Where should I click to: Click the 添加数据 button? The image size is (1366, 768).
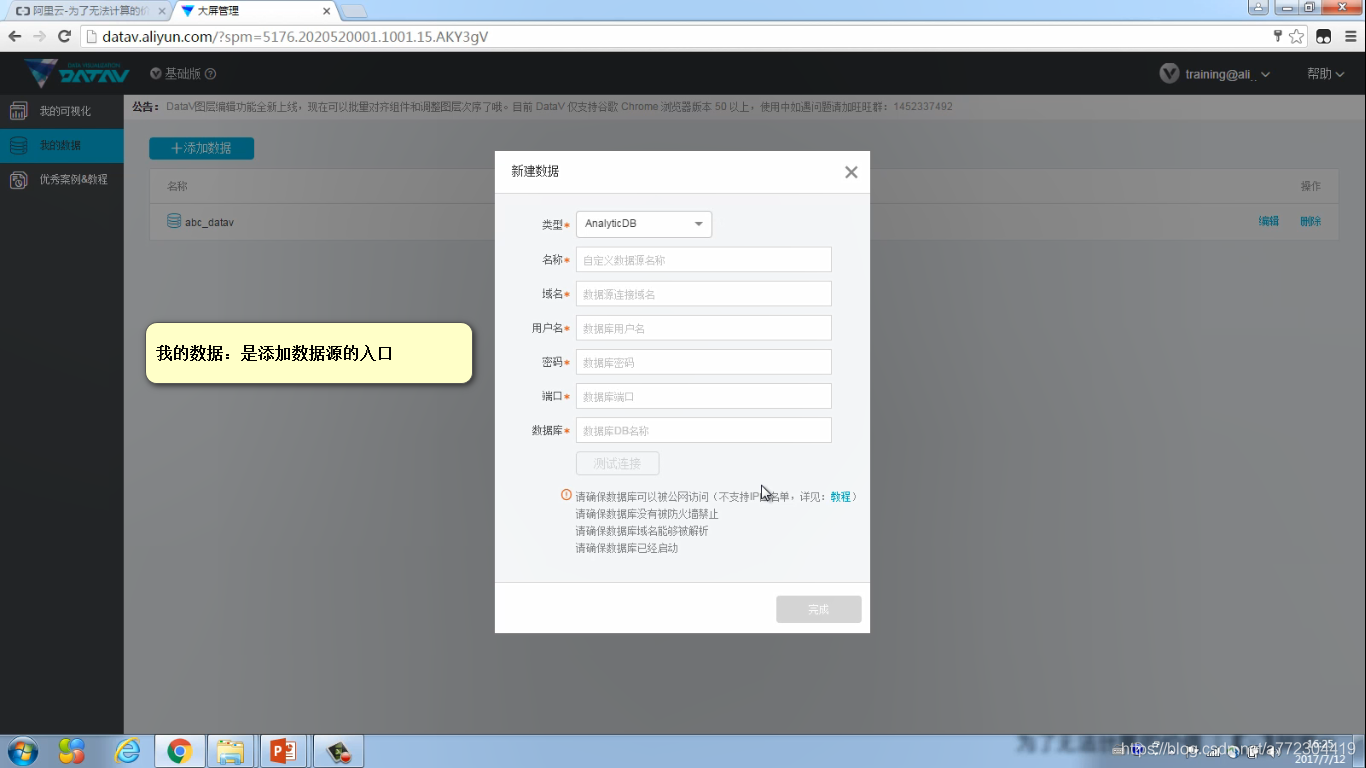click(201, 148)
